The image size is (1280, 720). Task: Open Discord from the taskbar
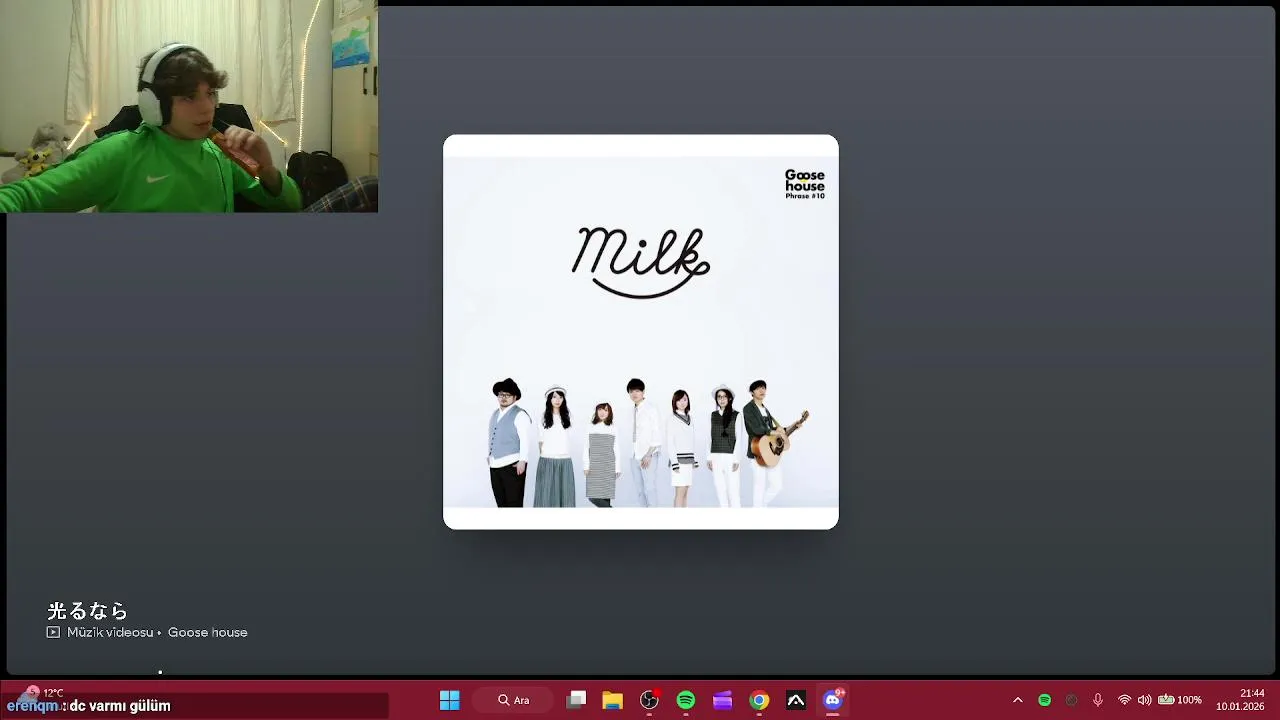click(833, 700)
